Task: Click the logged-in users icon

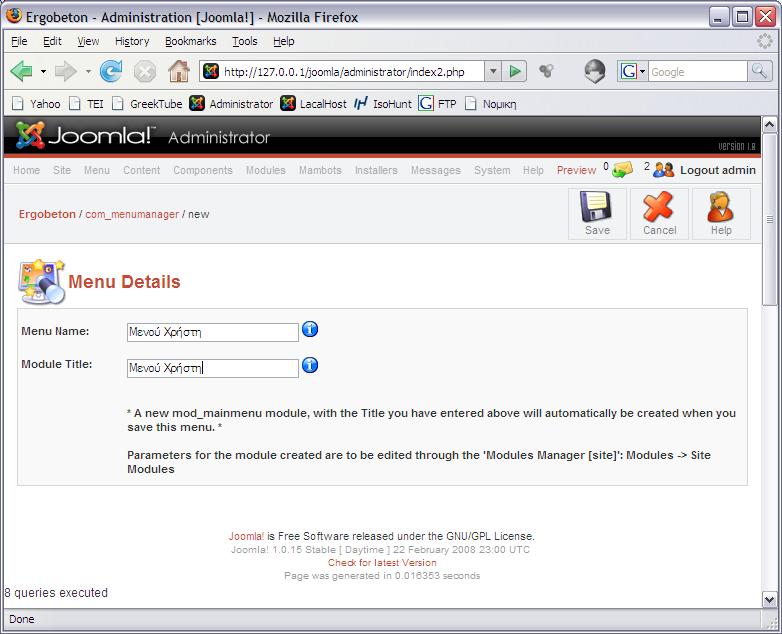Action: pos(663,170)
